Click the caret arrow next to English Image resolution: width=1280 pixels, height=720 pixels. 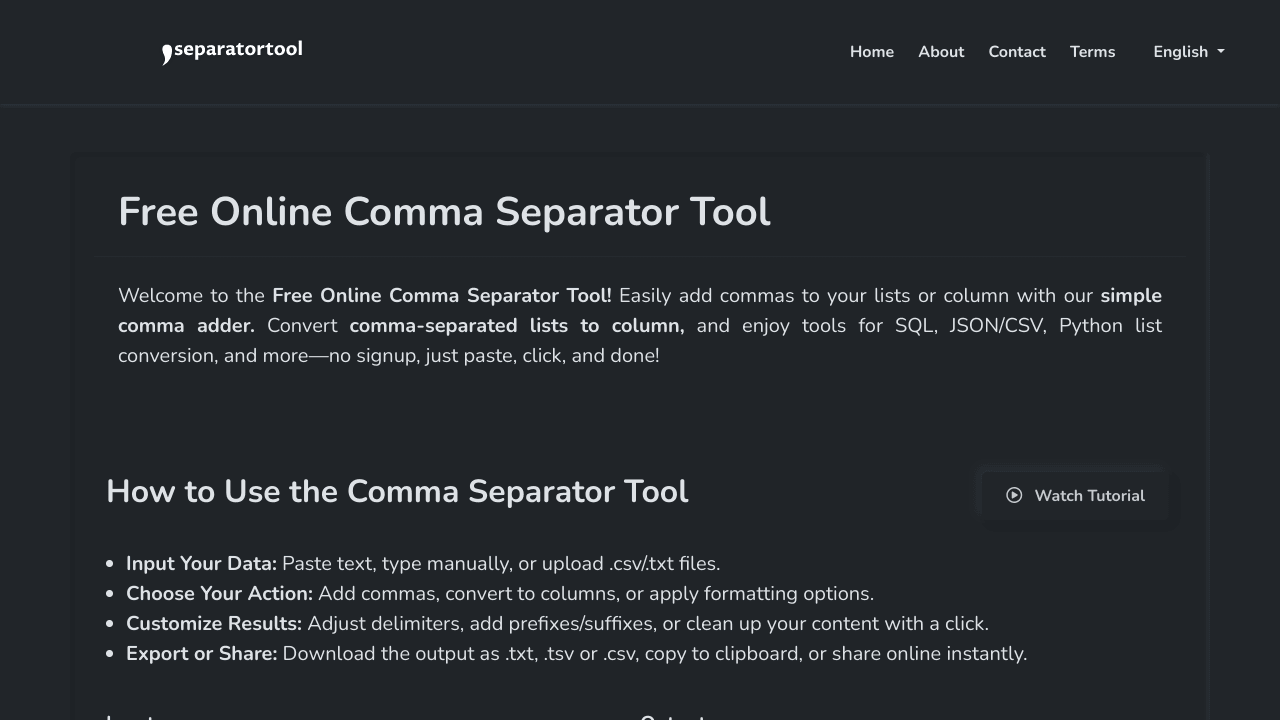tap(1221, 52)
